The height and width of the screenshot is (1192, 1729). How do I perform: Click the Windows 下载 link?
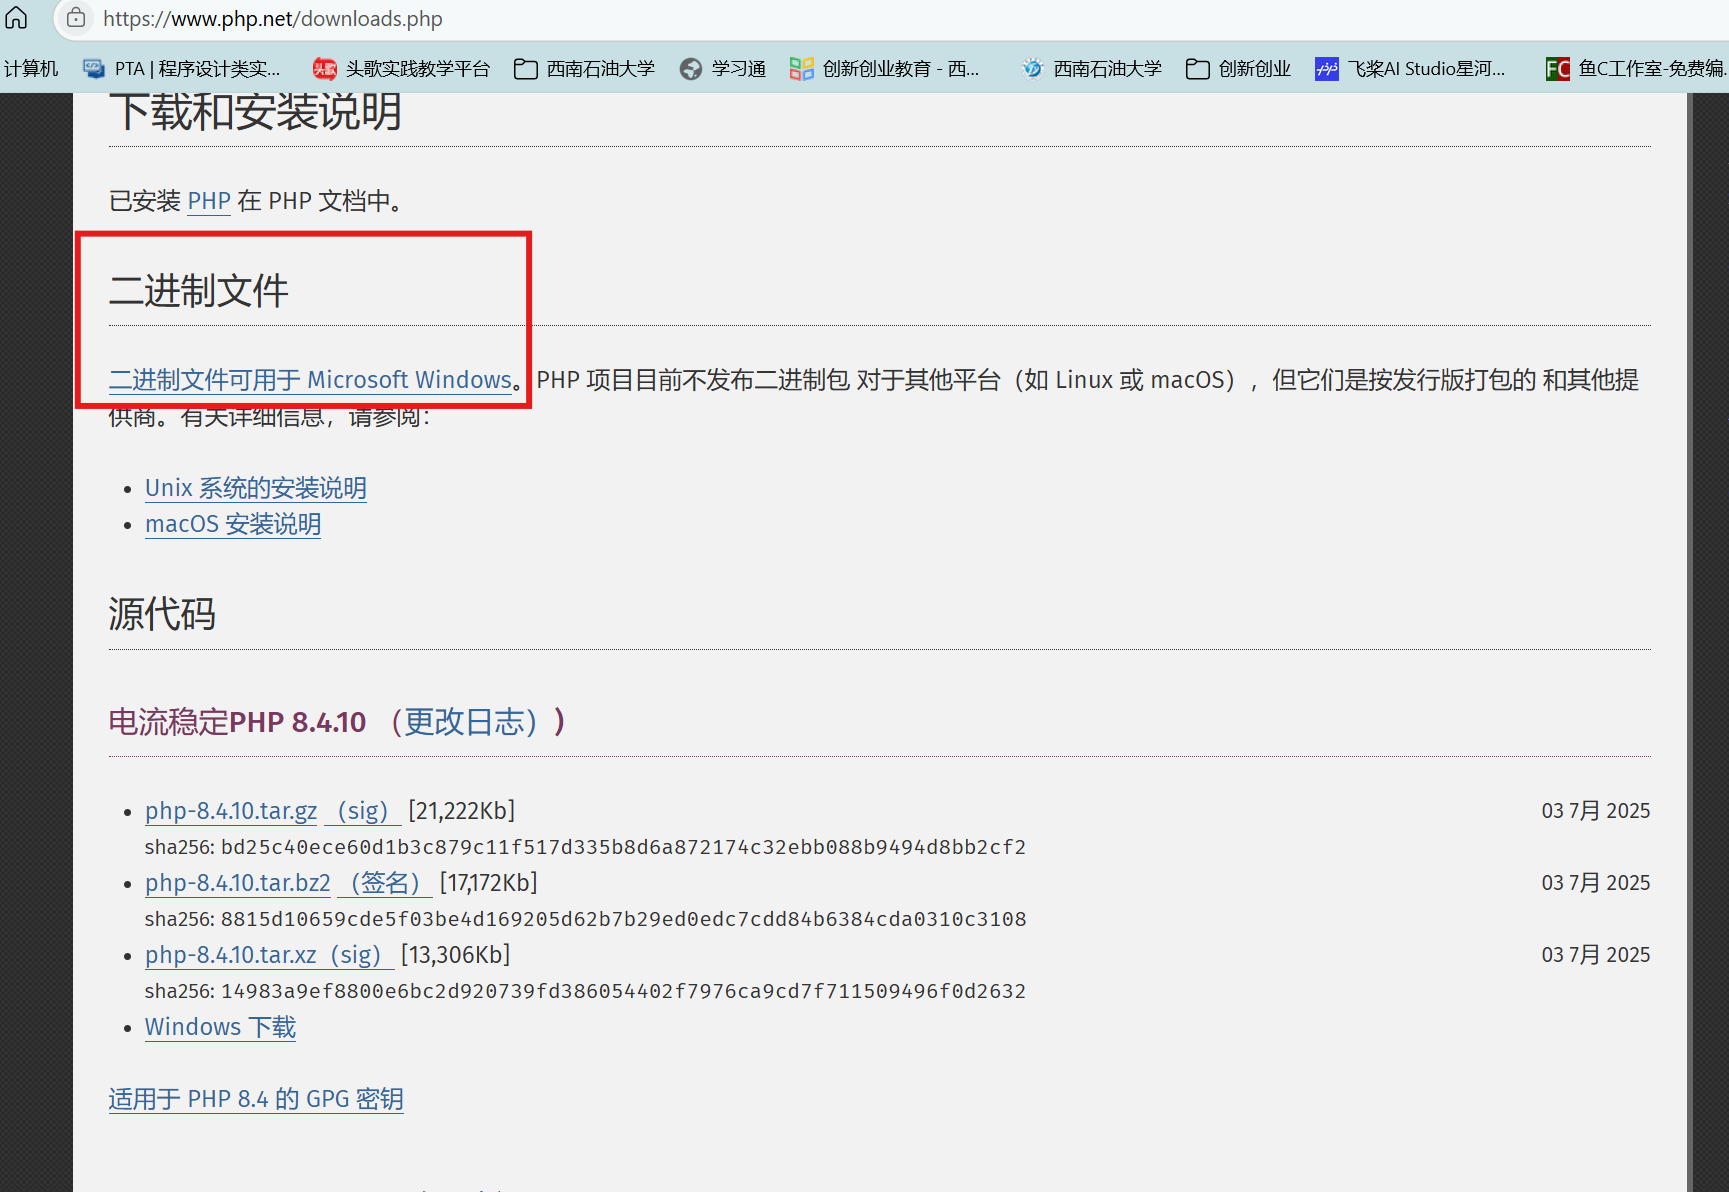point(220,1027)
